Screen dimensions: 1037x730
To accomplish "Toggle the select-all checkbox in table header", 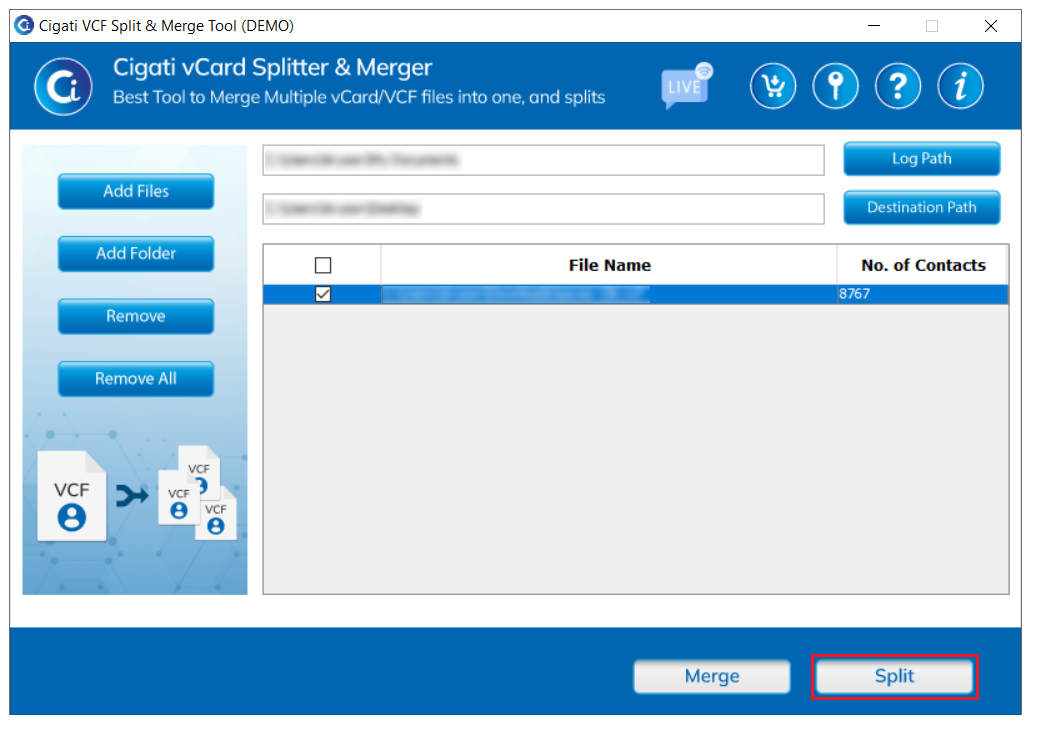I will pyautogui.click(x=323, y=265).
